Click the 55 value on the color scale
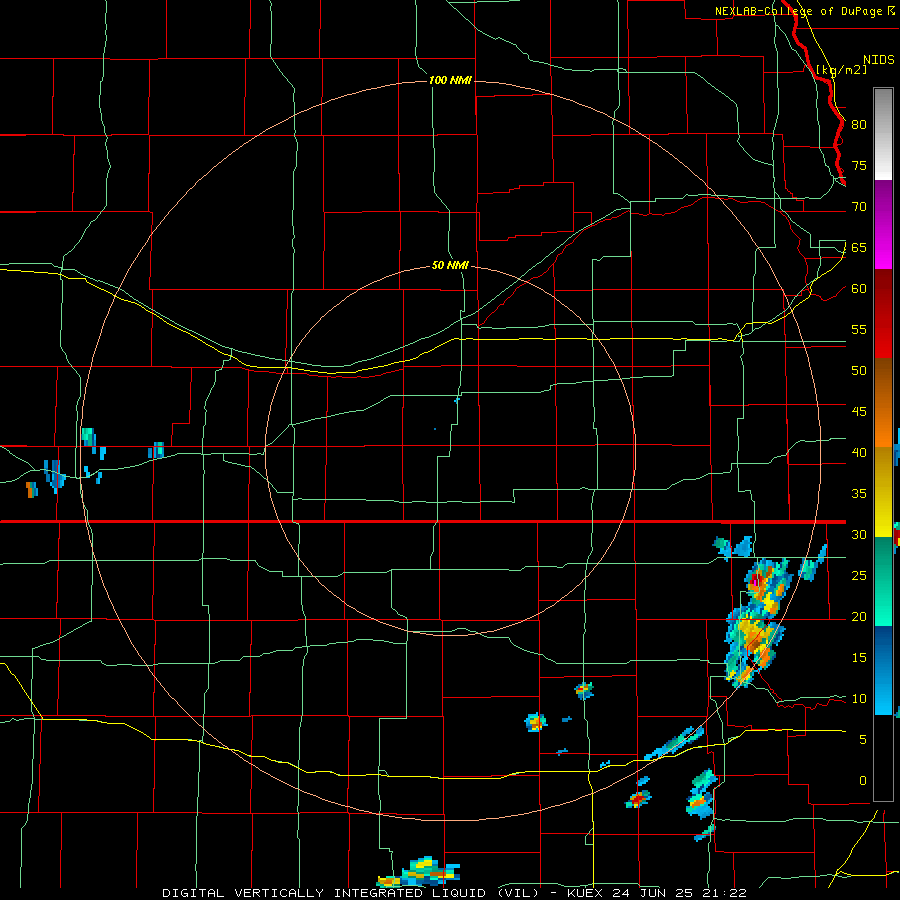Screen dimensions: 900x900 pyautogui.click(x=859, y=329)
